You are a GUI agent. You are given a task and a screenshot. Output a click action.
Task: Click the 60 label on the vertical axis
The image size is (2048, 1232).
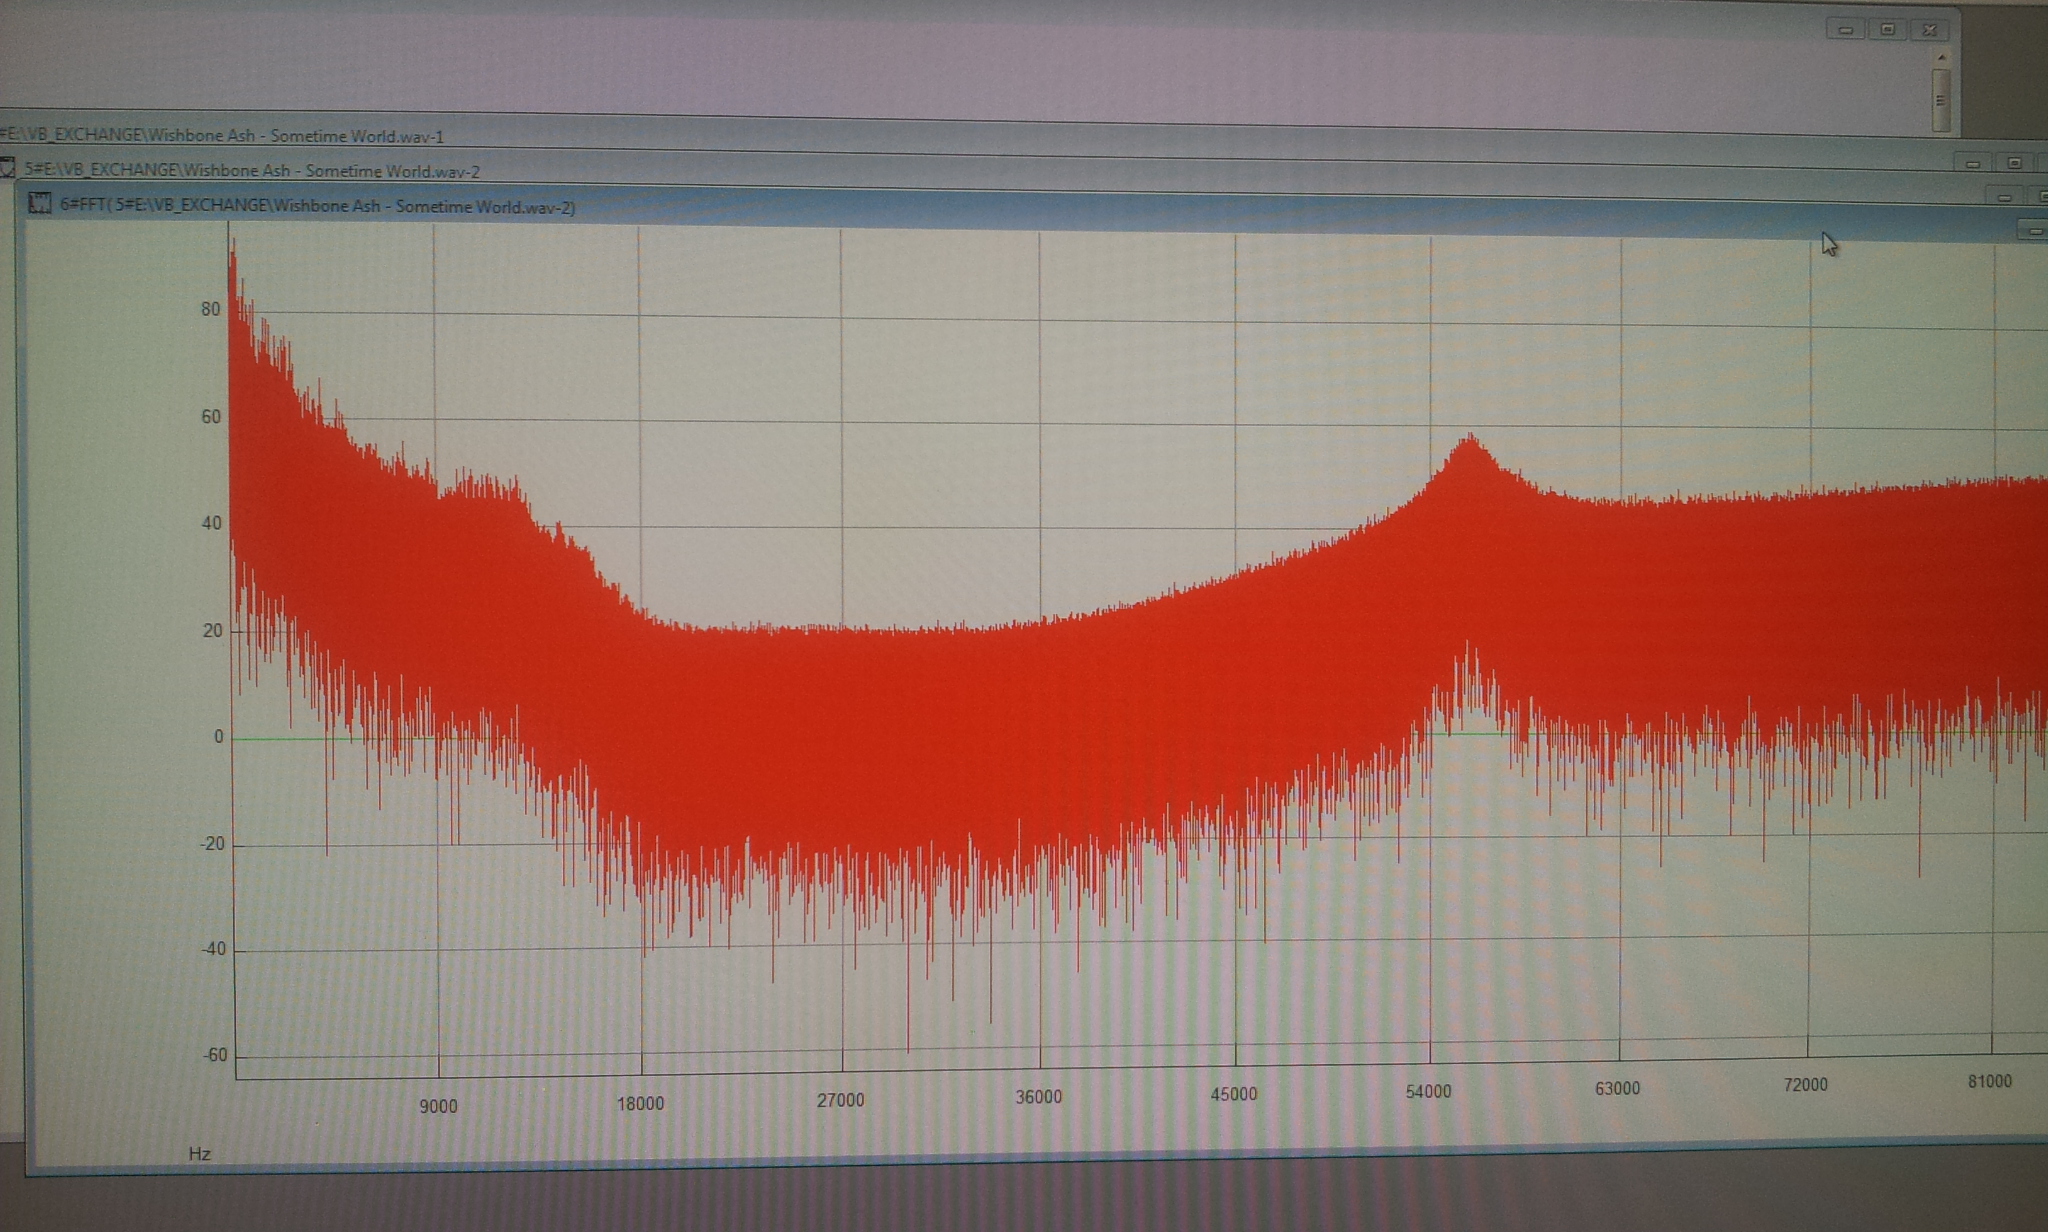tap(210, 416)
